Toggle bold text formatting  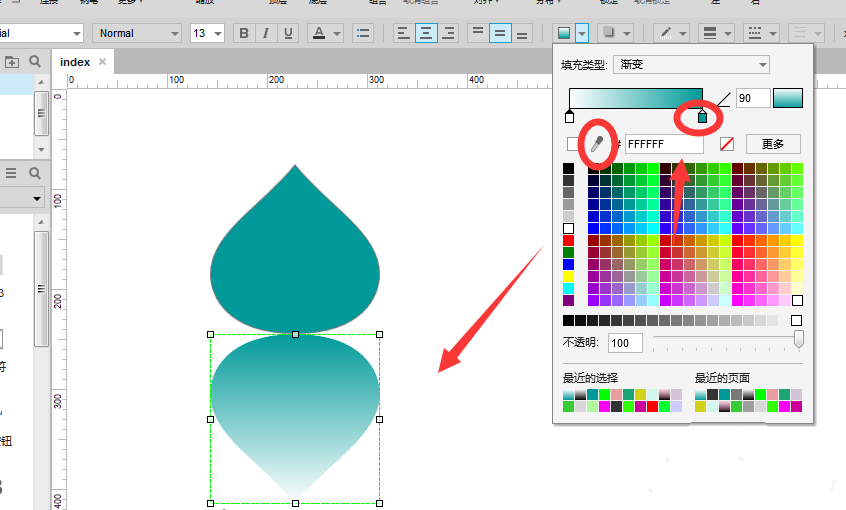[x=244, y=33]
